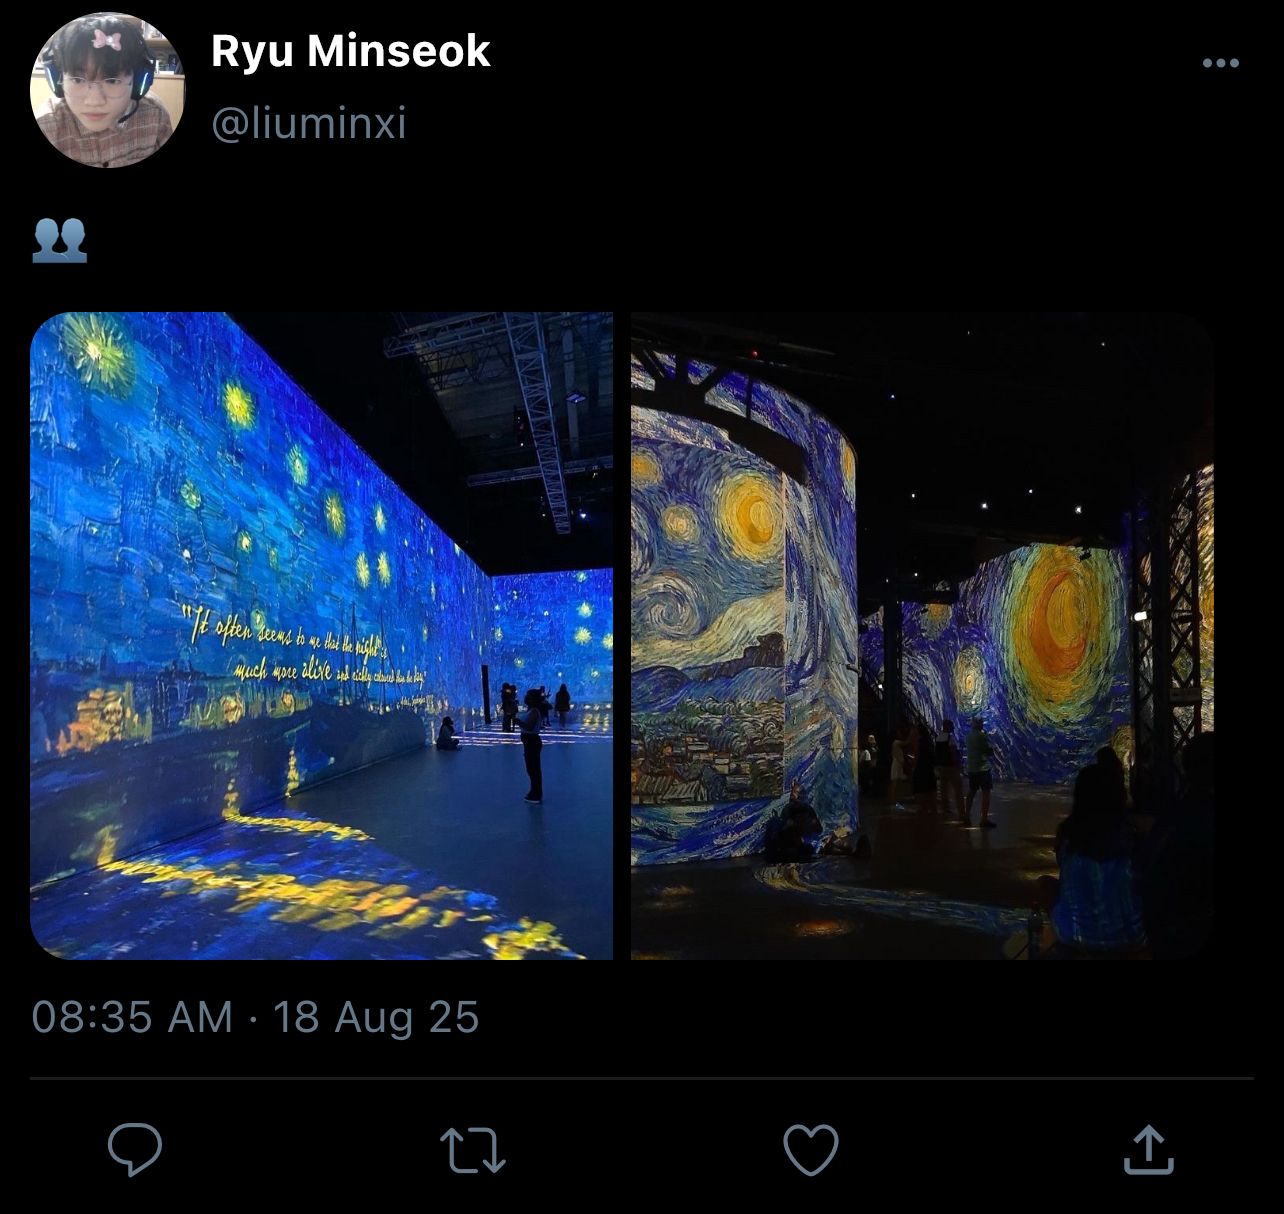
Task: Click the pink bow on the avatar
Action: (106, 41)
